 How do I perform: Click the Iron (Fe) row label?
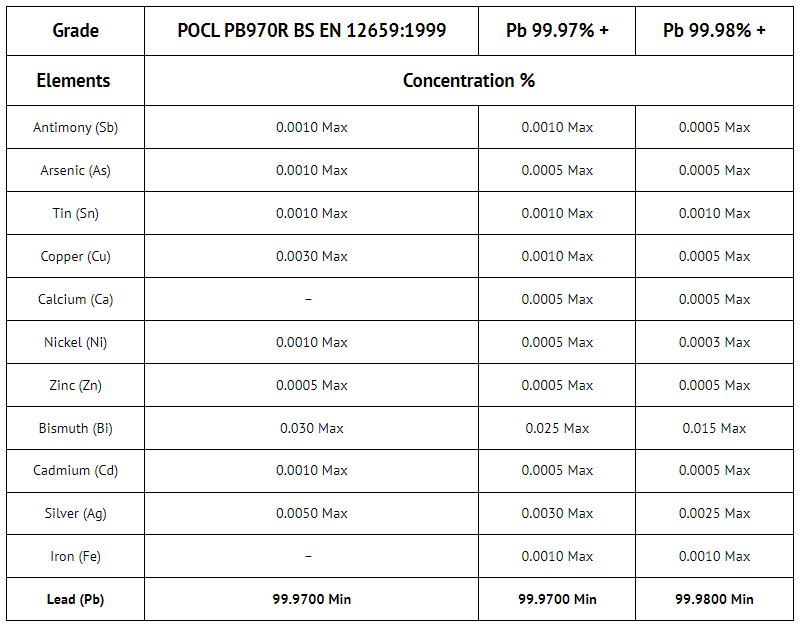click(x=75, y=556)
